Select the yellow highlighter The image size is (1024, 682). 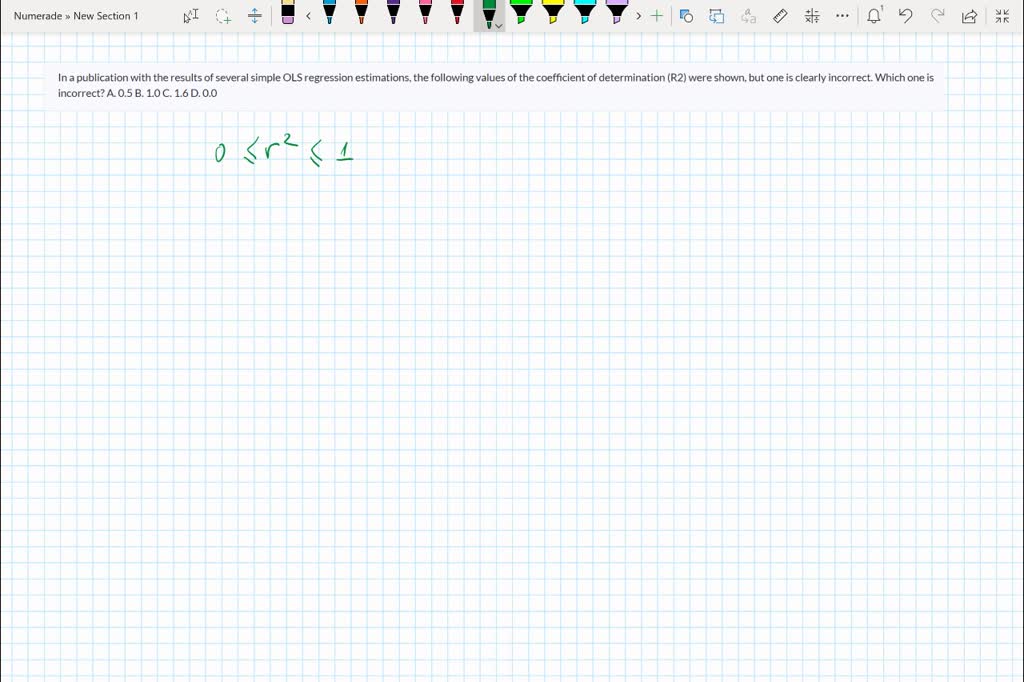[552, 12]
